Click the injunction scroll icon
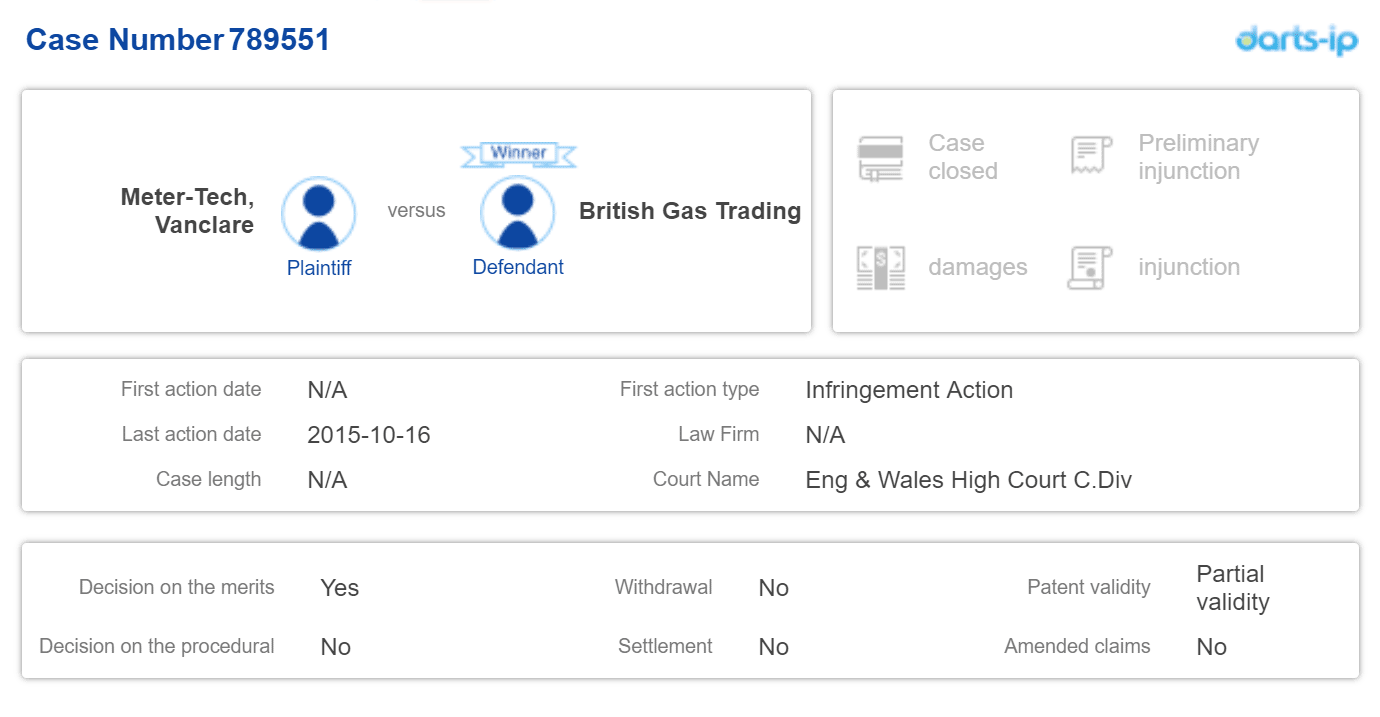Viewport: 1380px width, 717px height. click(x=1090, y=267)
